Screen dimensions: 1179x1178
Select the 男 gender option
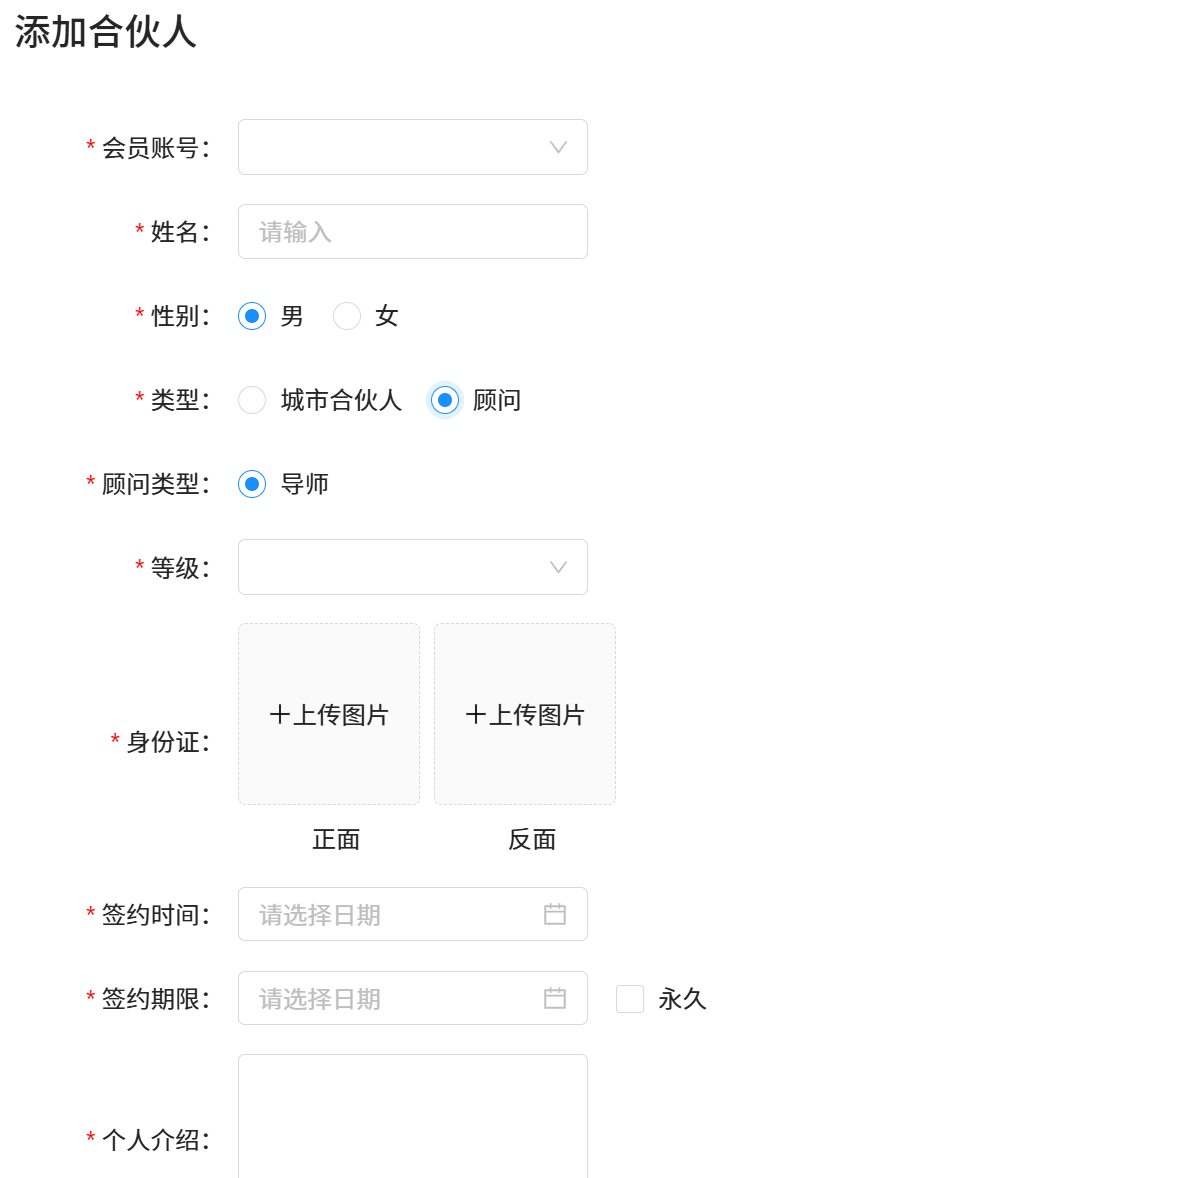point(251,316)
